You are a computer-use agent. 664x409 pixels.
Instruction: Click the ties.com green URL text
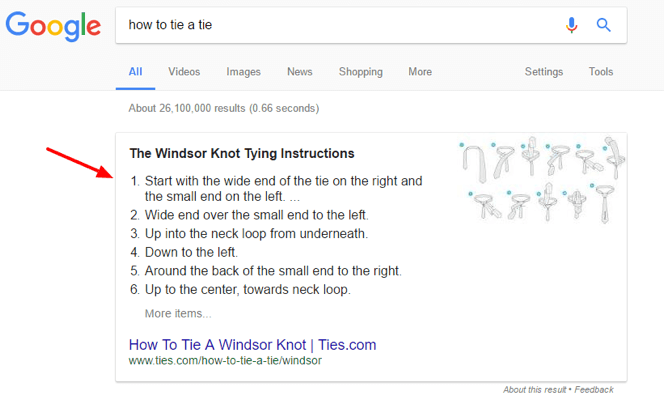tap(225, 361)
